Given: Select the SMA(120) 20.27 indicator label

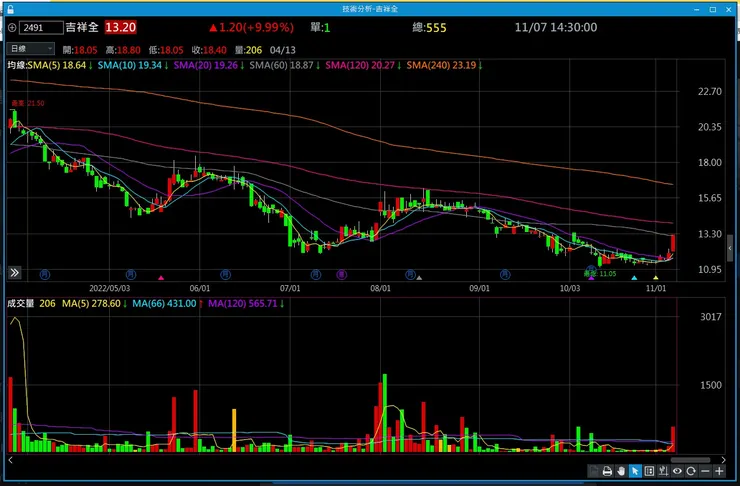Looking at the screenshot, I should point(360,65).
